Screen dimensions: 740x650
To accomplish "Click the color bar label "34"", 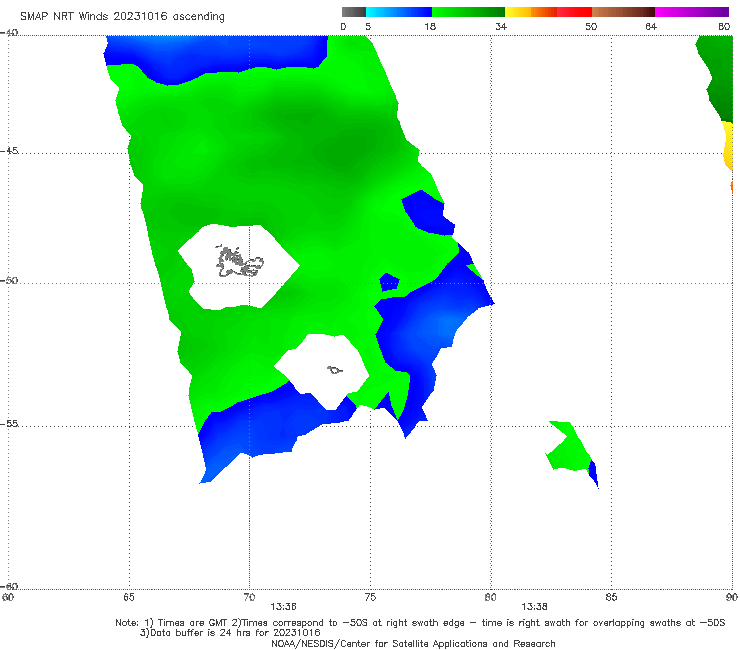I will [501, 27].
